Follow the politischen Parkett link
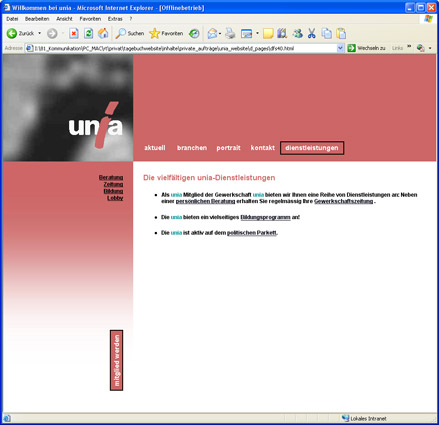Viewport: 439px width, 425px height. pos(252,233)
